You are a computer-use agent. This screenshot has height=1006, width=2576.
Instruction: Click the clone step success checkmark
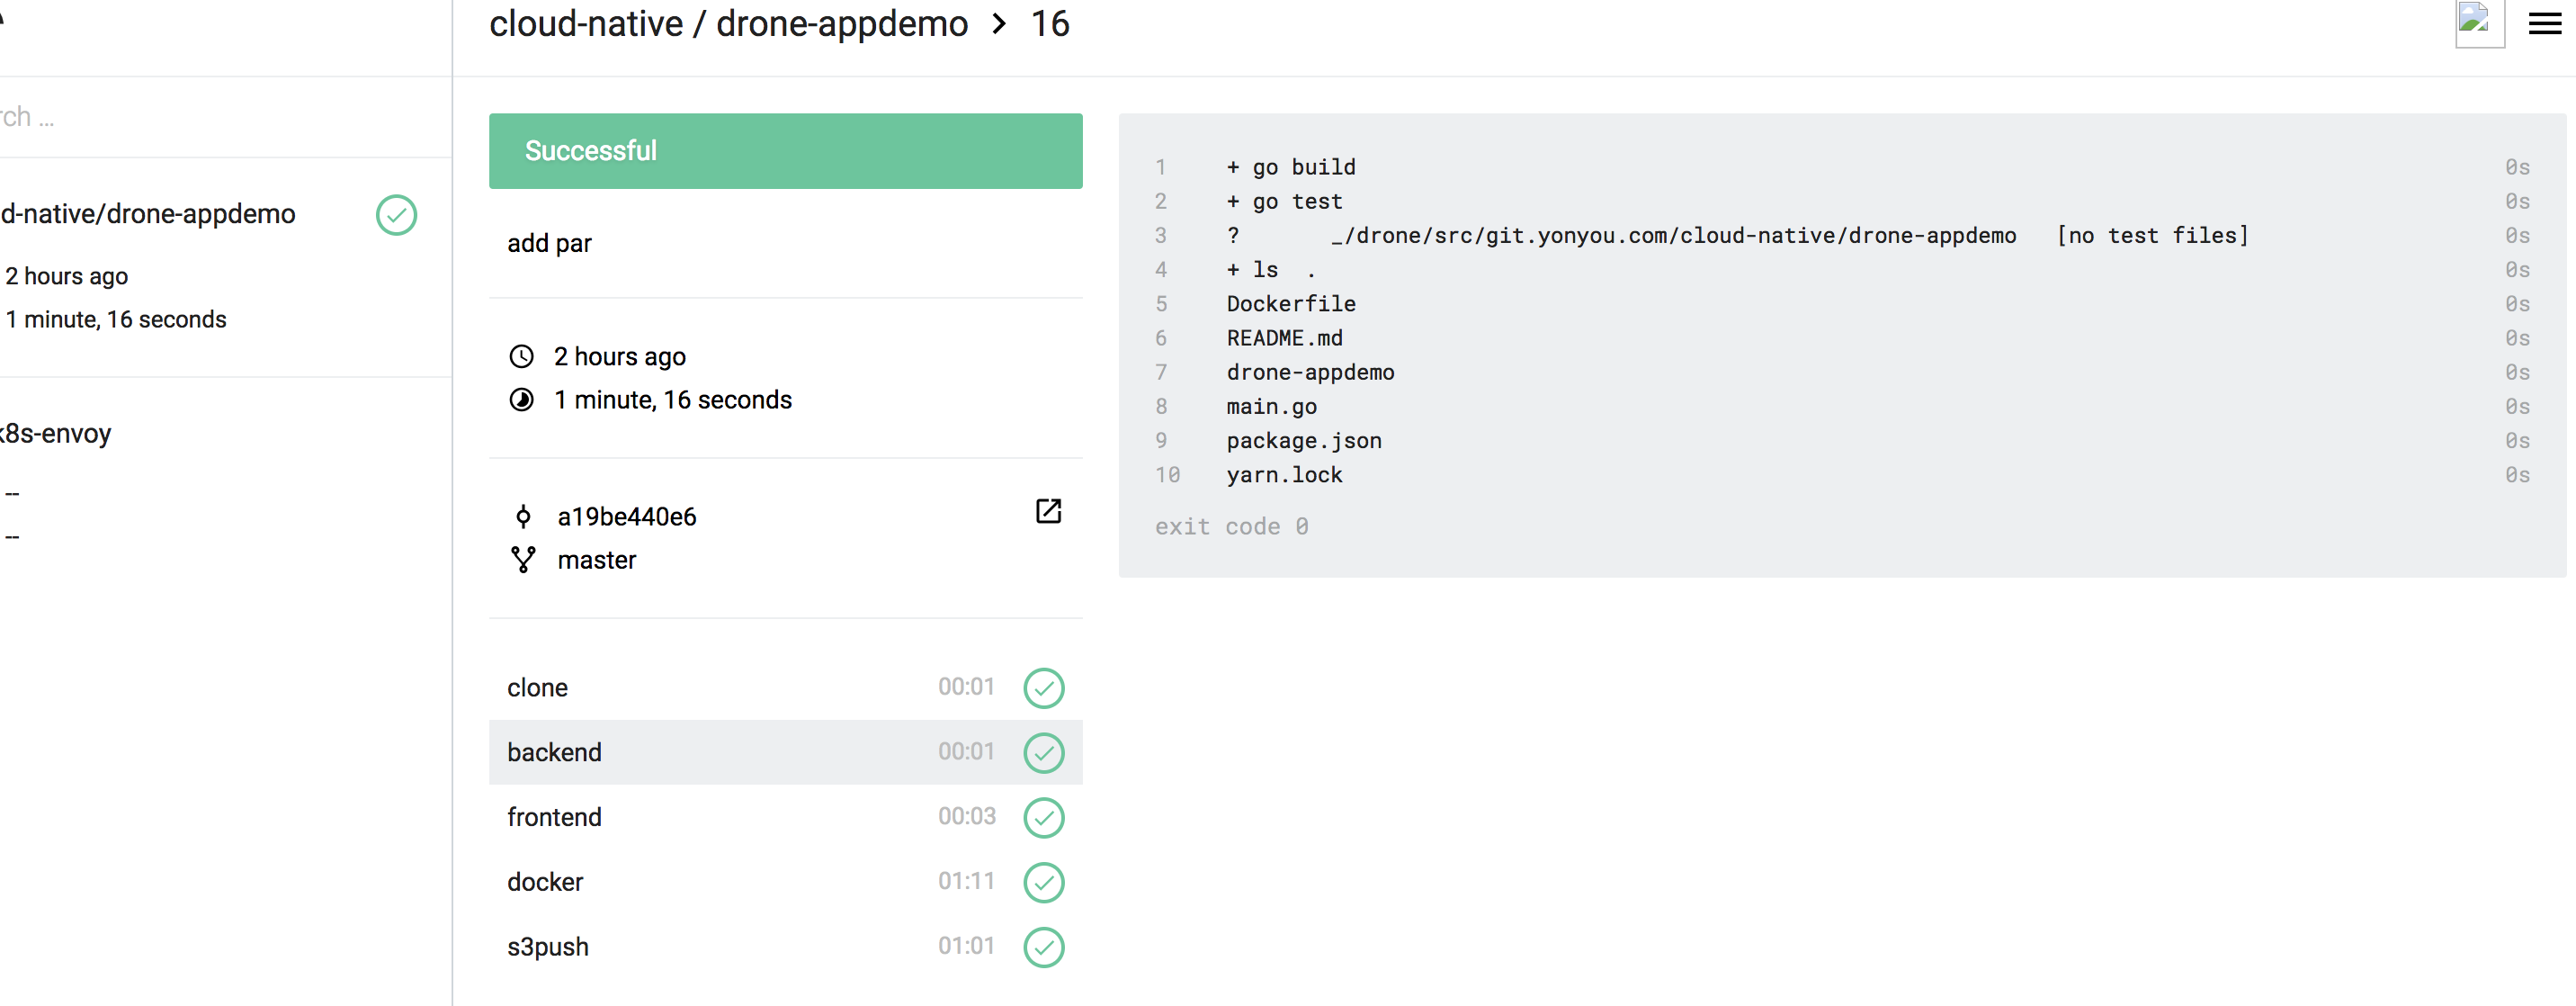click(x=1043, y=688)
